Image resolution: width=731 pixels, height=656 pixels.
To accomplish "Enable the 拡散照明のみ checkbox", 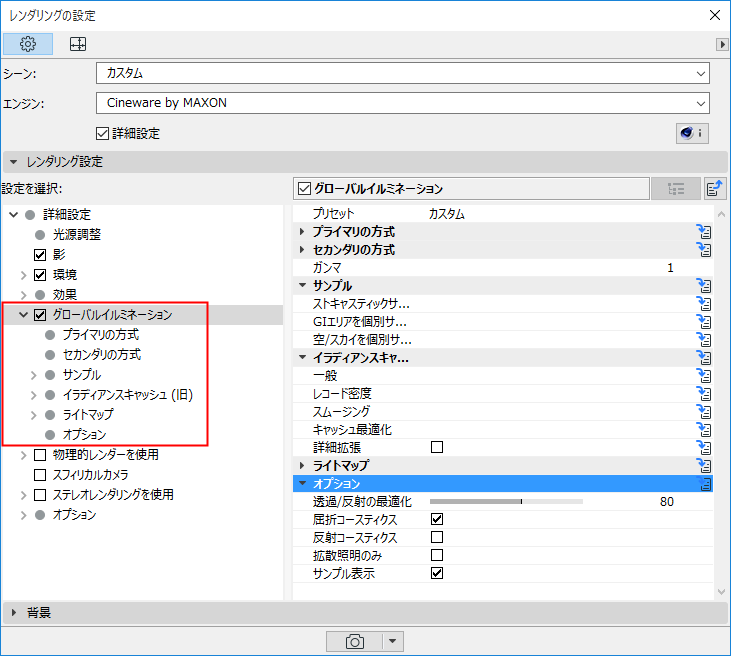I will [437, 555].
